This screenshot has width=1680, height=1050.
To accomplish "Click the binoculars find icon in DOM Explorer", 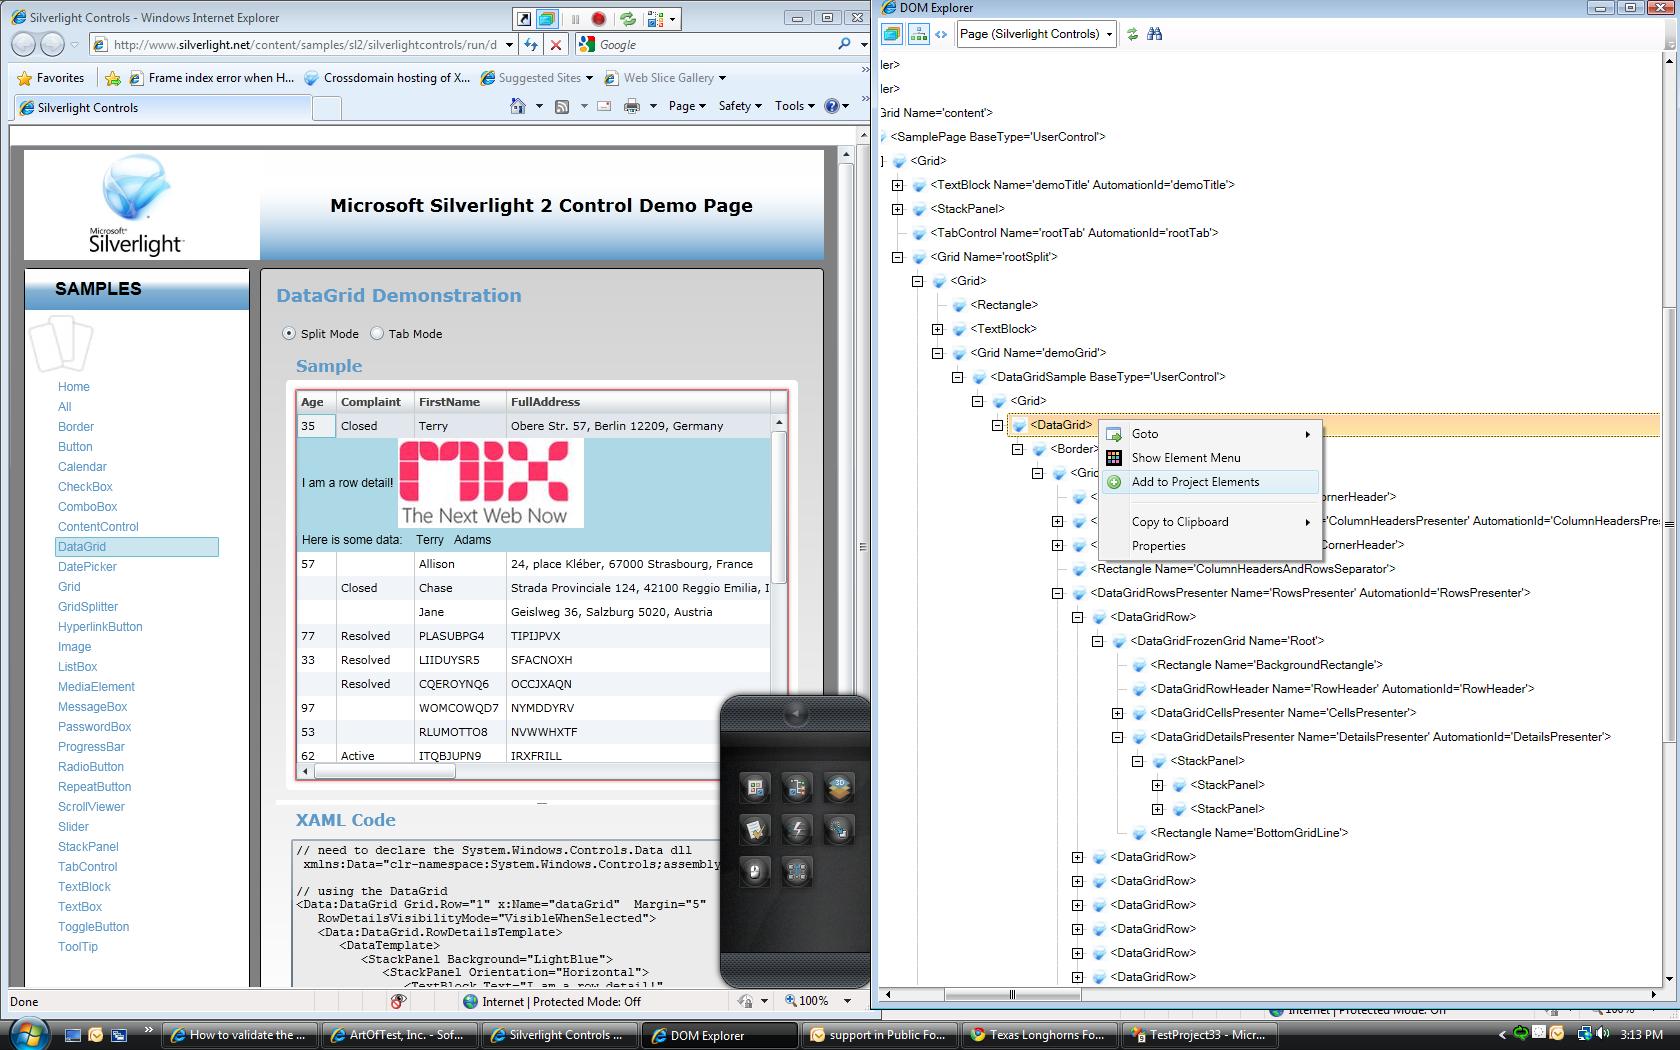I will (1155, 34).
